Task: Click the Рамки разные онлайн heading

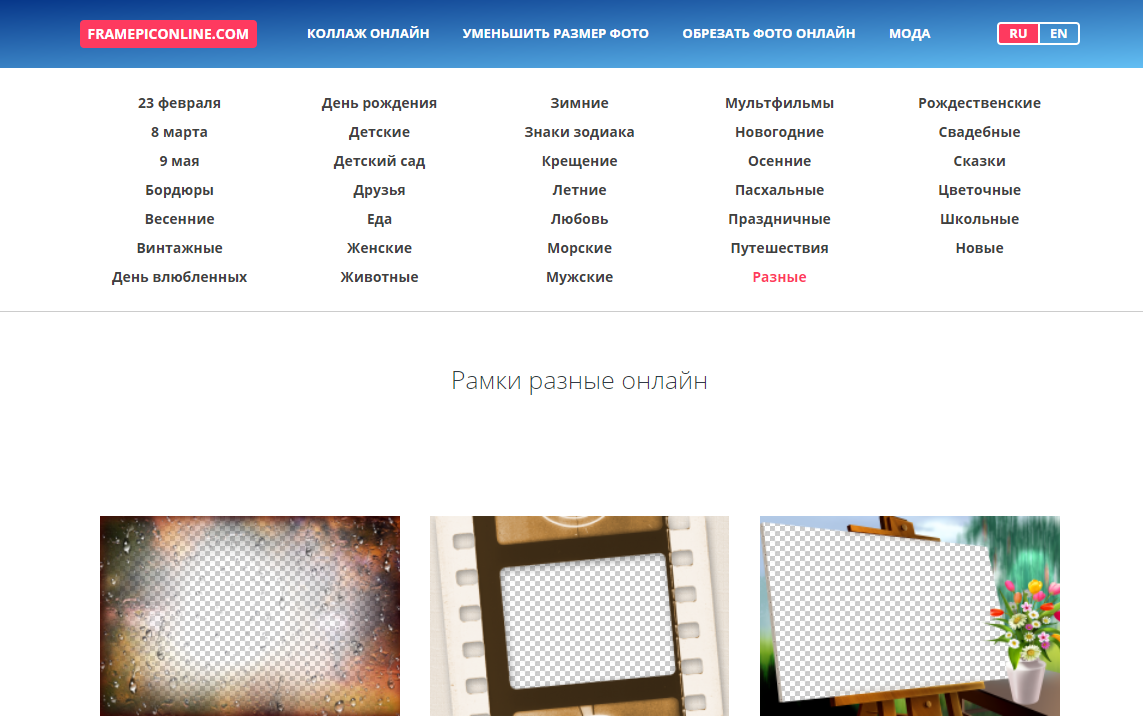Action: pos(580,381)
